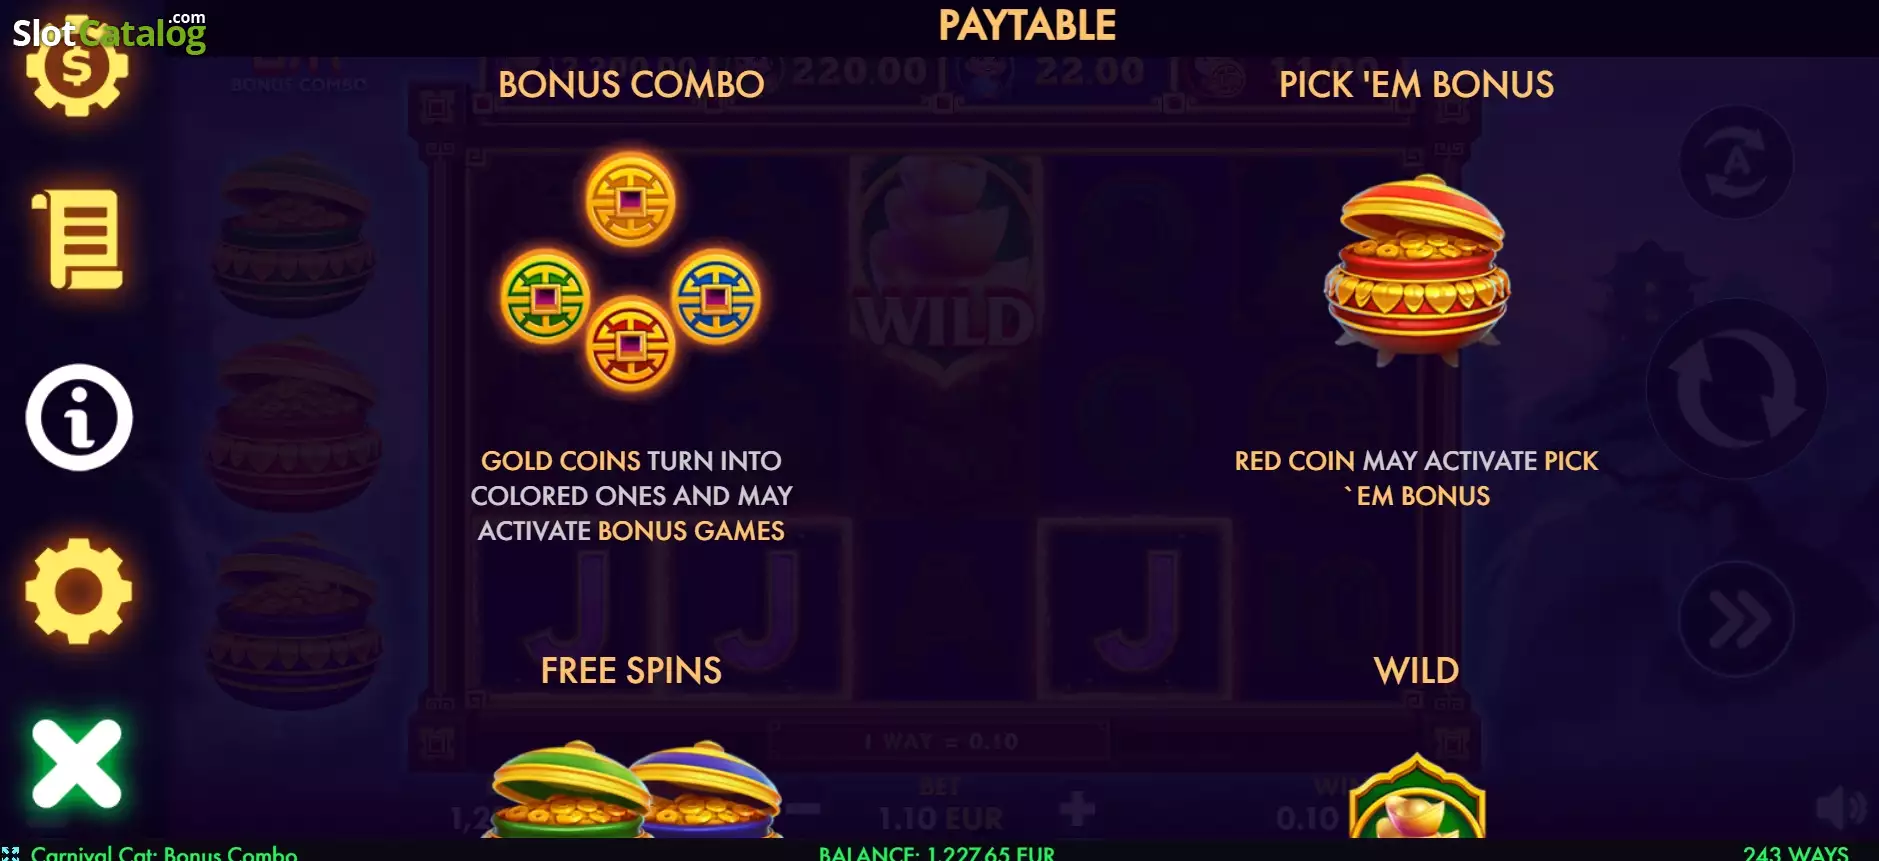Select the Bonus Combo heading
Viewport: 1879px width, 861px height.
coord(631,85)
